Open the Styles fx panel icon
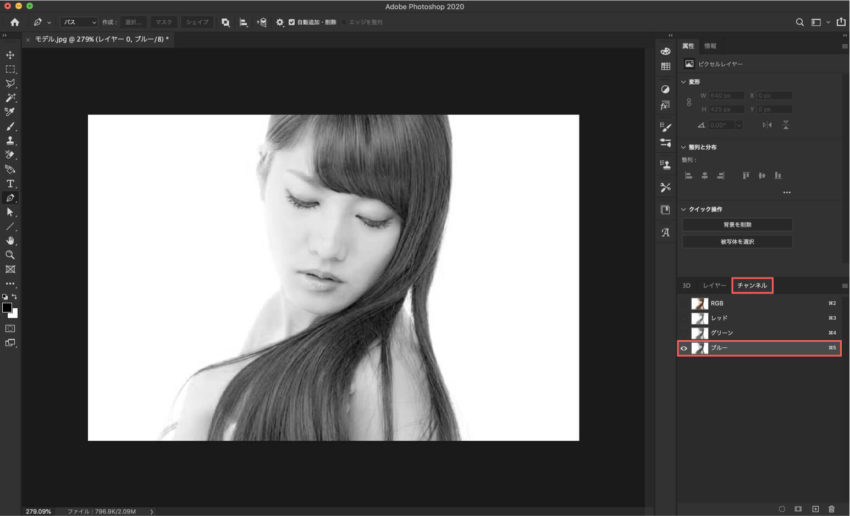Viewport: 850px width, 516px height. (x=665, y=105)
